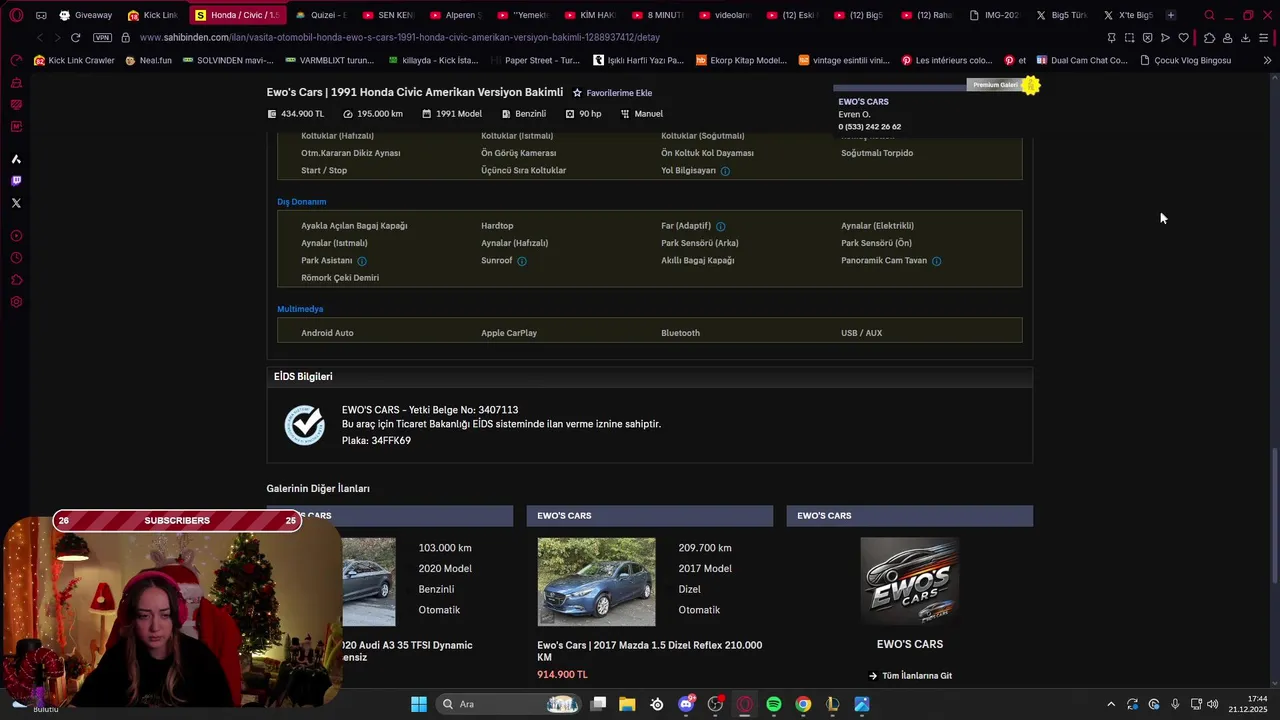1280x720 pixels.
Task: Expand the bookmarks bar overflow chevron
Action: 1267,60
